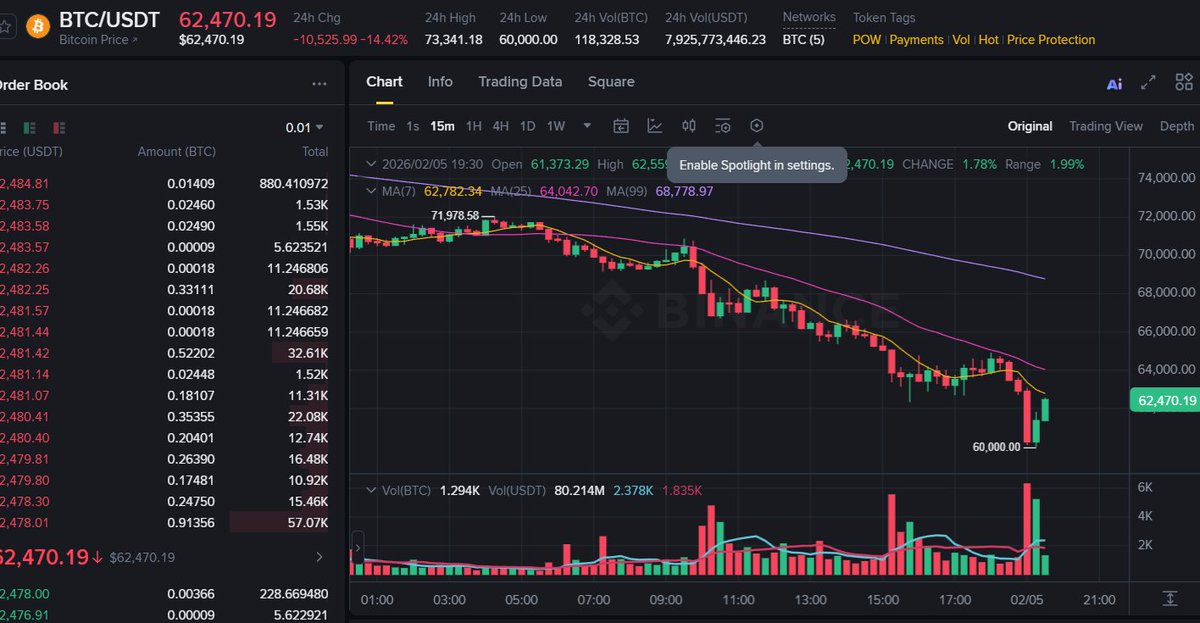
Task: Open the Networks BTC (5) selector
Action: (x=803, y=40)
